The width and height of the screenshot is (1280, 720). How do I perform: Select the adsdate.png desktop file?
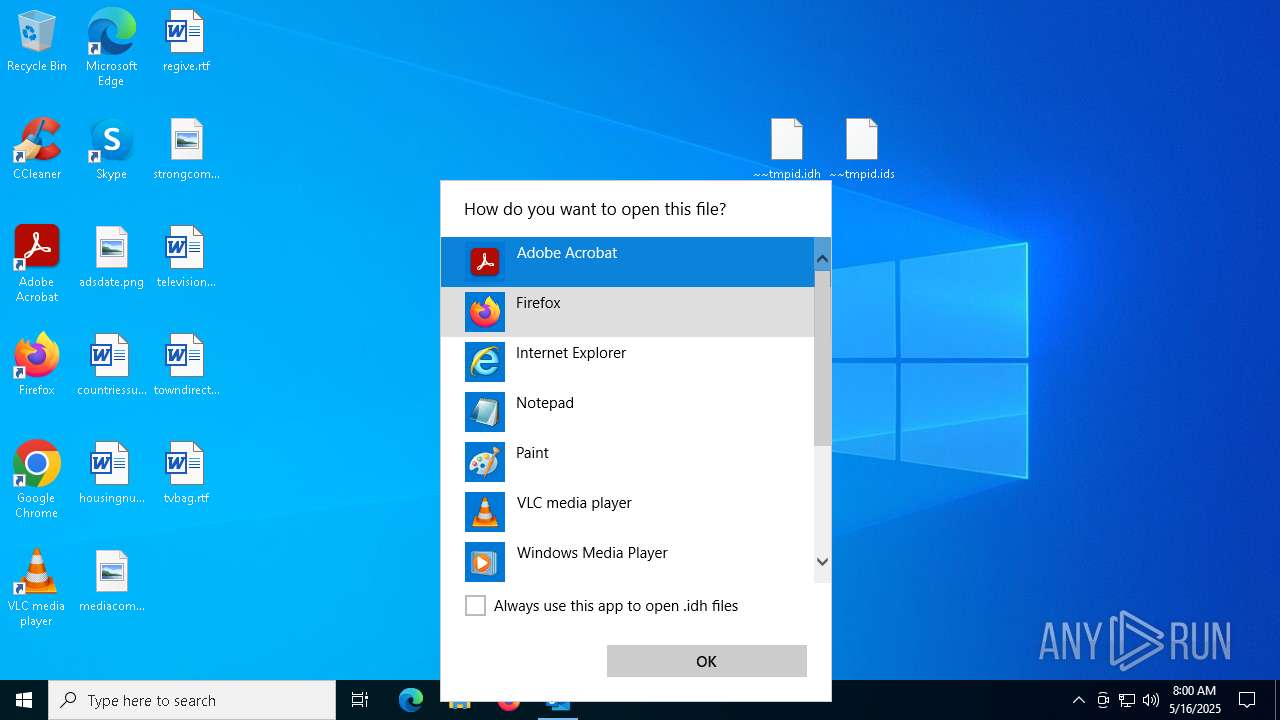coord(111,258)
